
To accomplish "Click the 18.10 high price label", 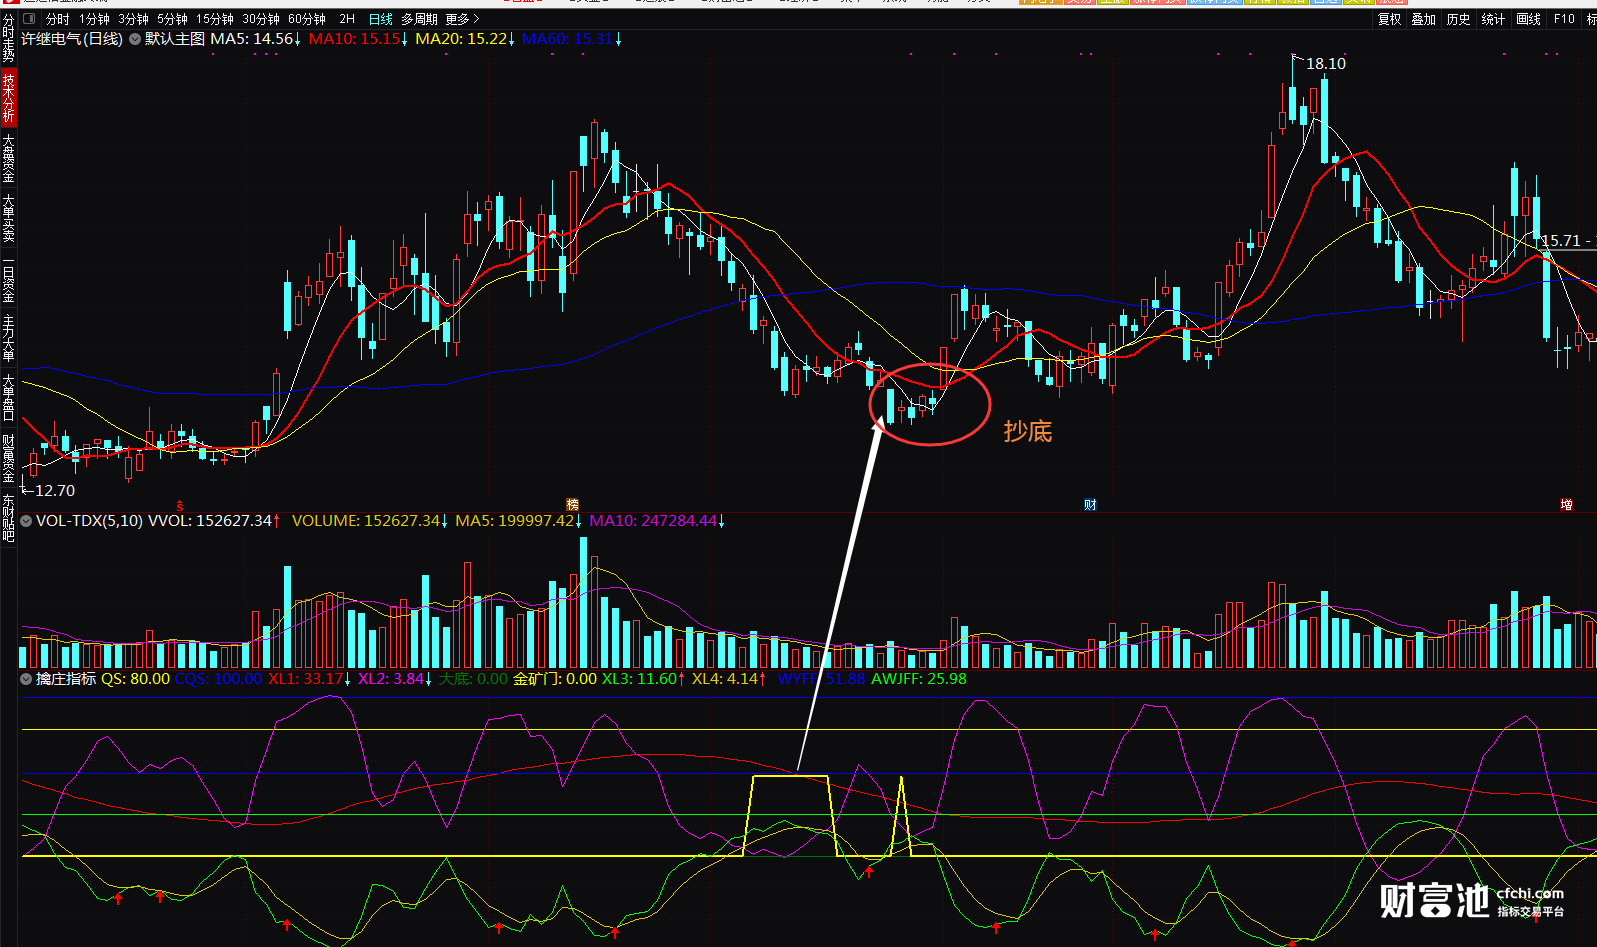I will coord(1326,64).
